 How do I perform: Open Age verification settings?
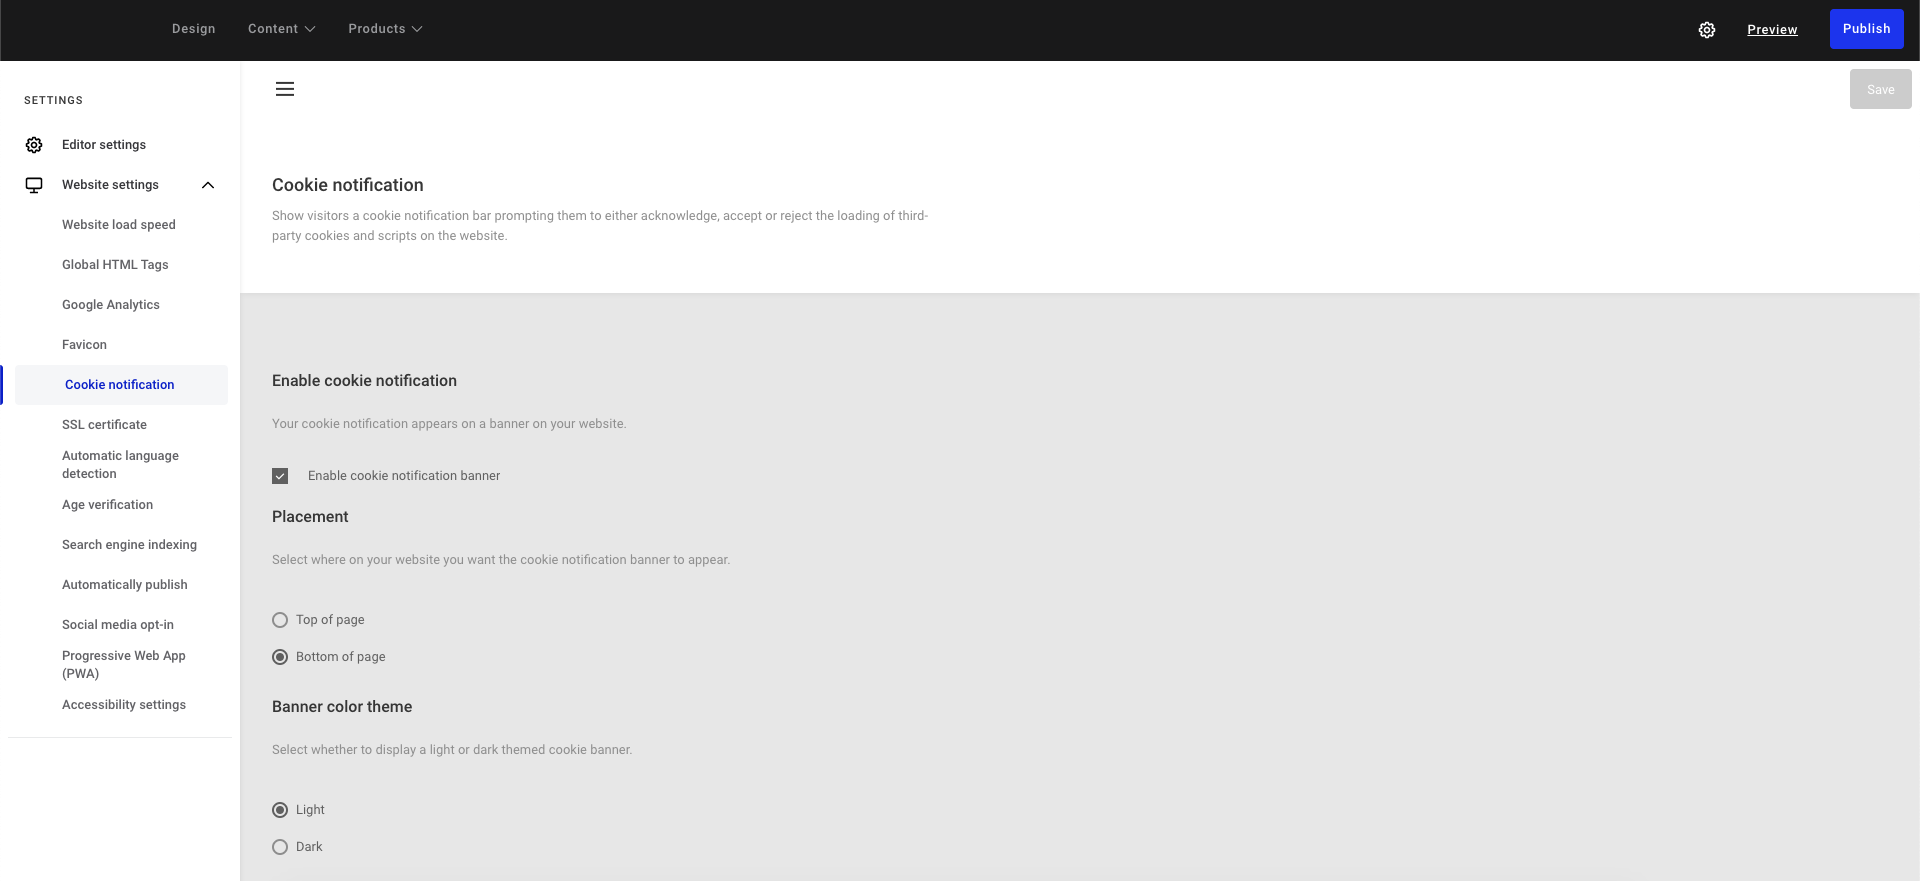pos(107,505)
